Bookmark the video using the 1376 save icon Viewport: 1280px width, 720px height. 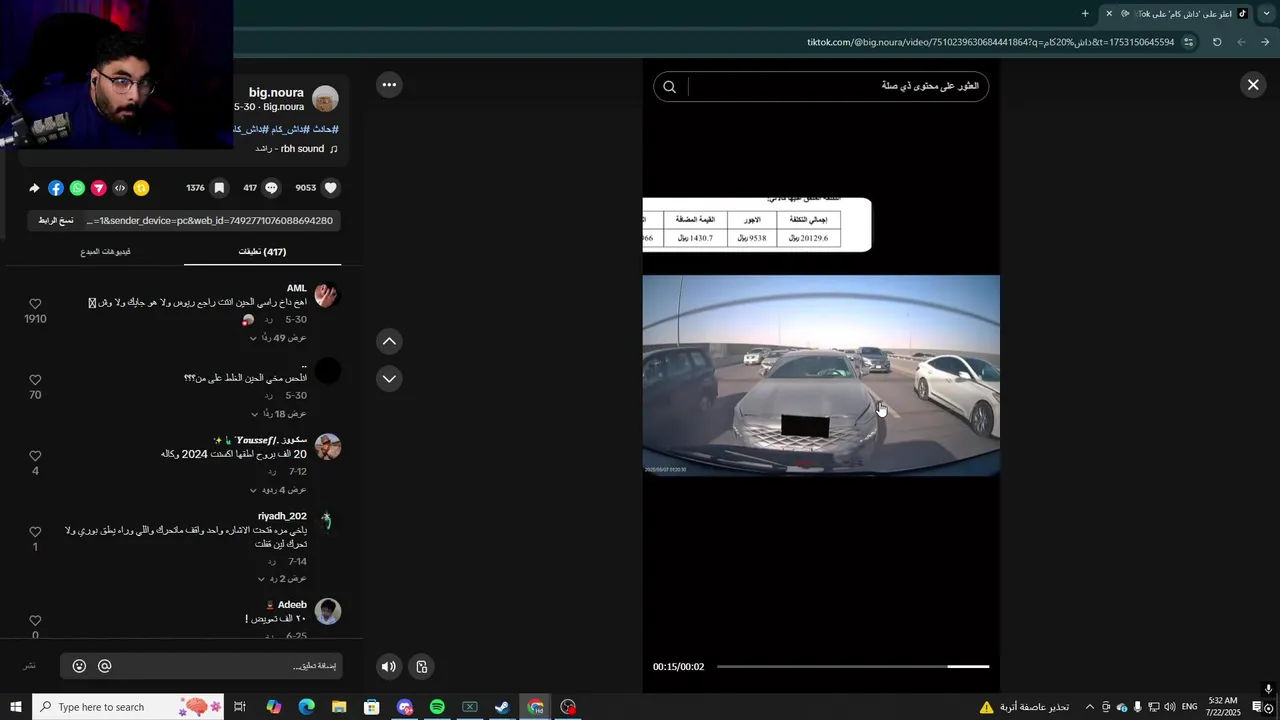click(219, 188)
